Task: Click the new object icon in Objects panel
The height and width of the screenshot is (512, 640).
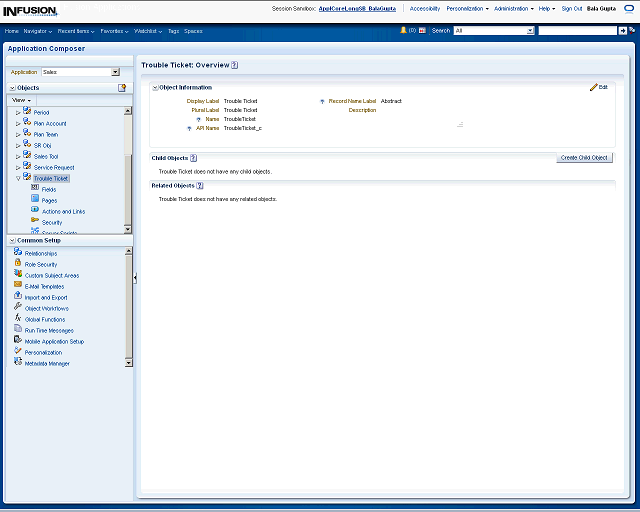Action: [122, 88]
